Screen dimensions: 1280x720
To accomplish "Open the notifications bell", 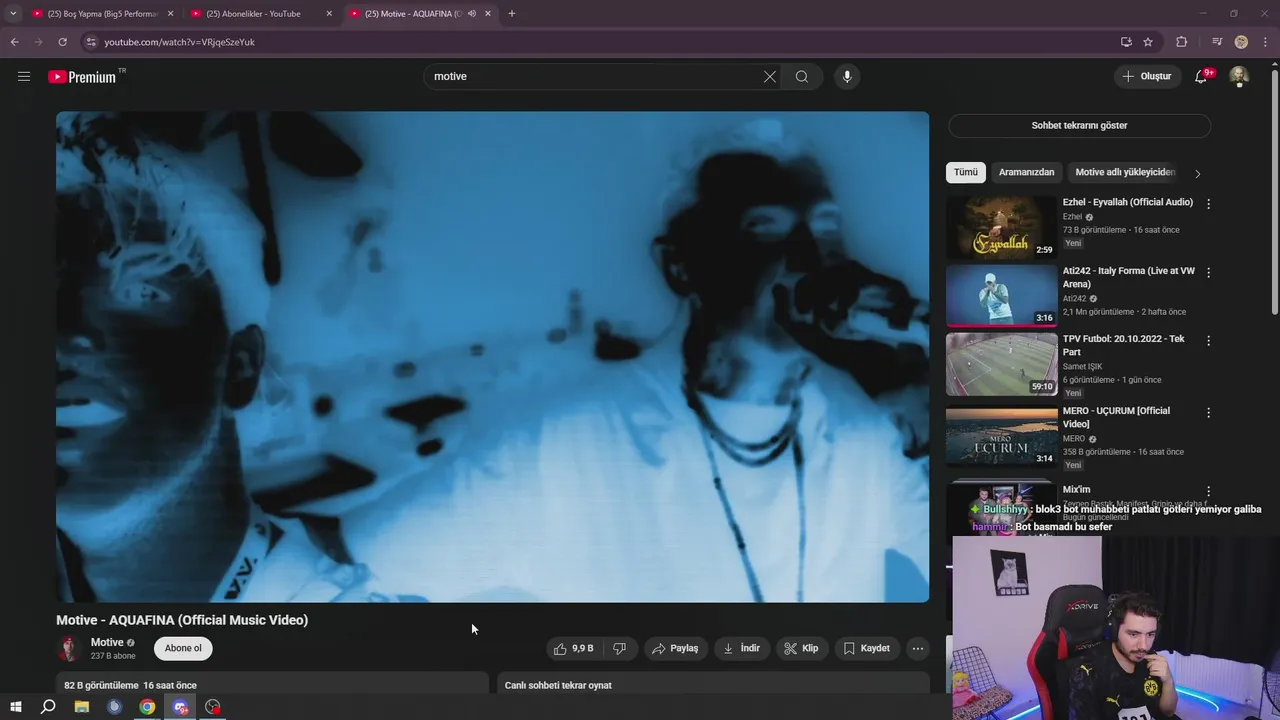I will tap(1202, 76).
